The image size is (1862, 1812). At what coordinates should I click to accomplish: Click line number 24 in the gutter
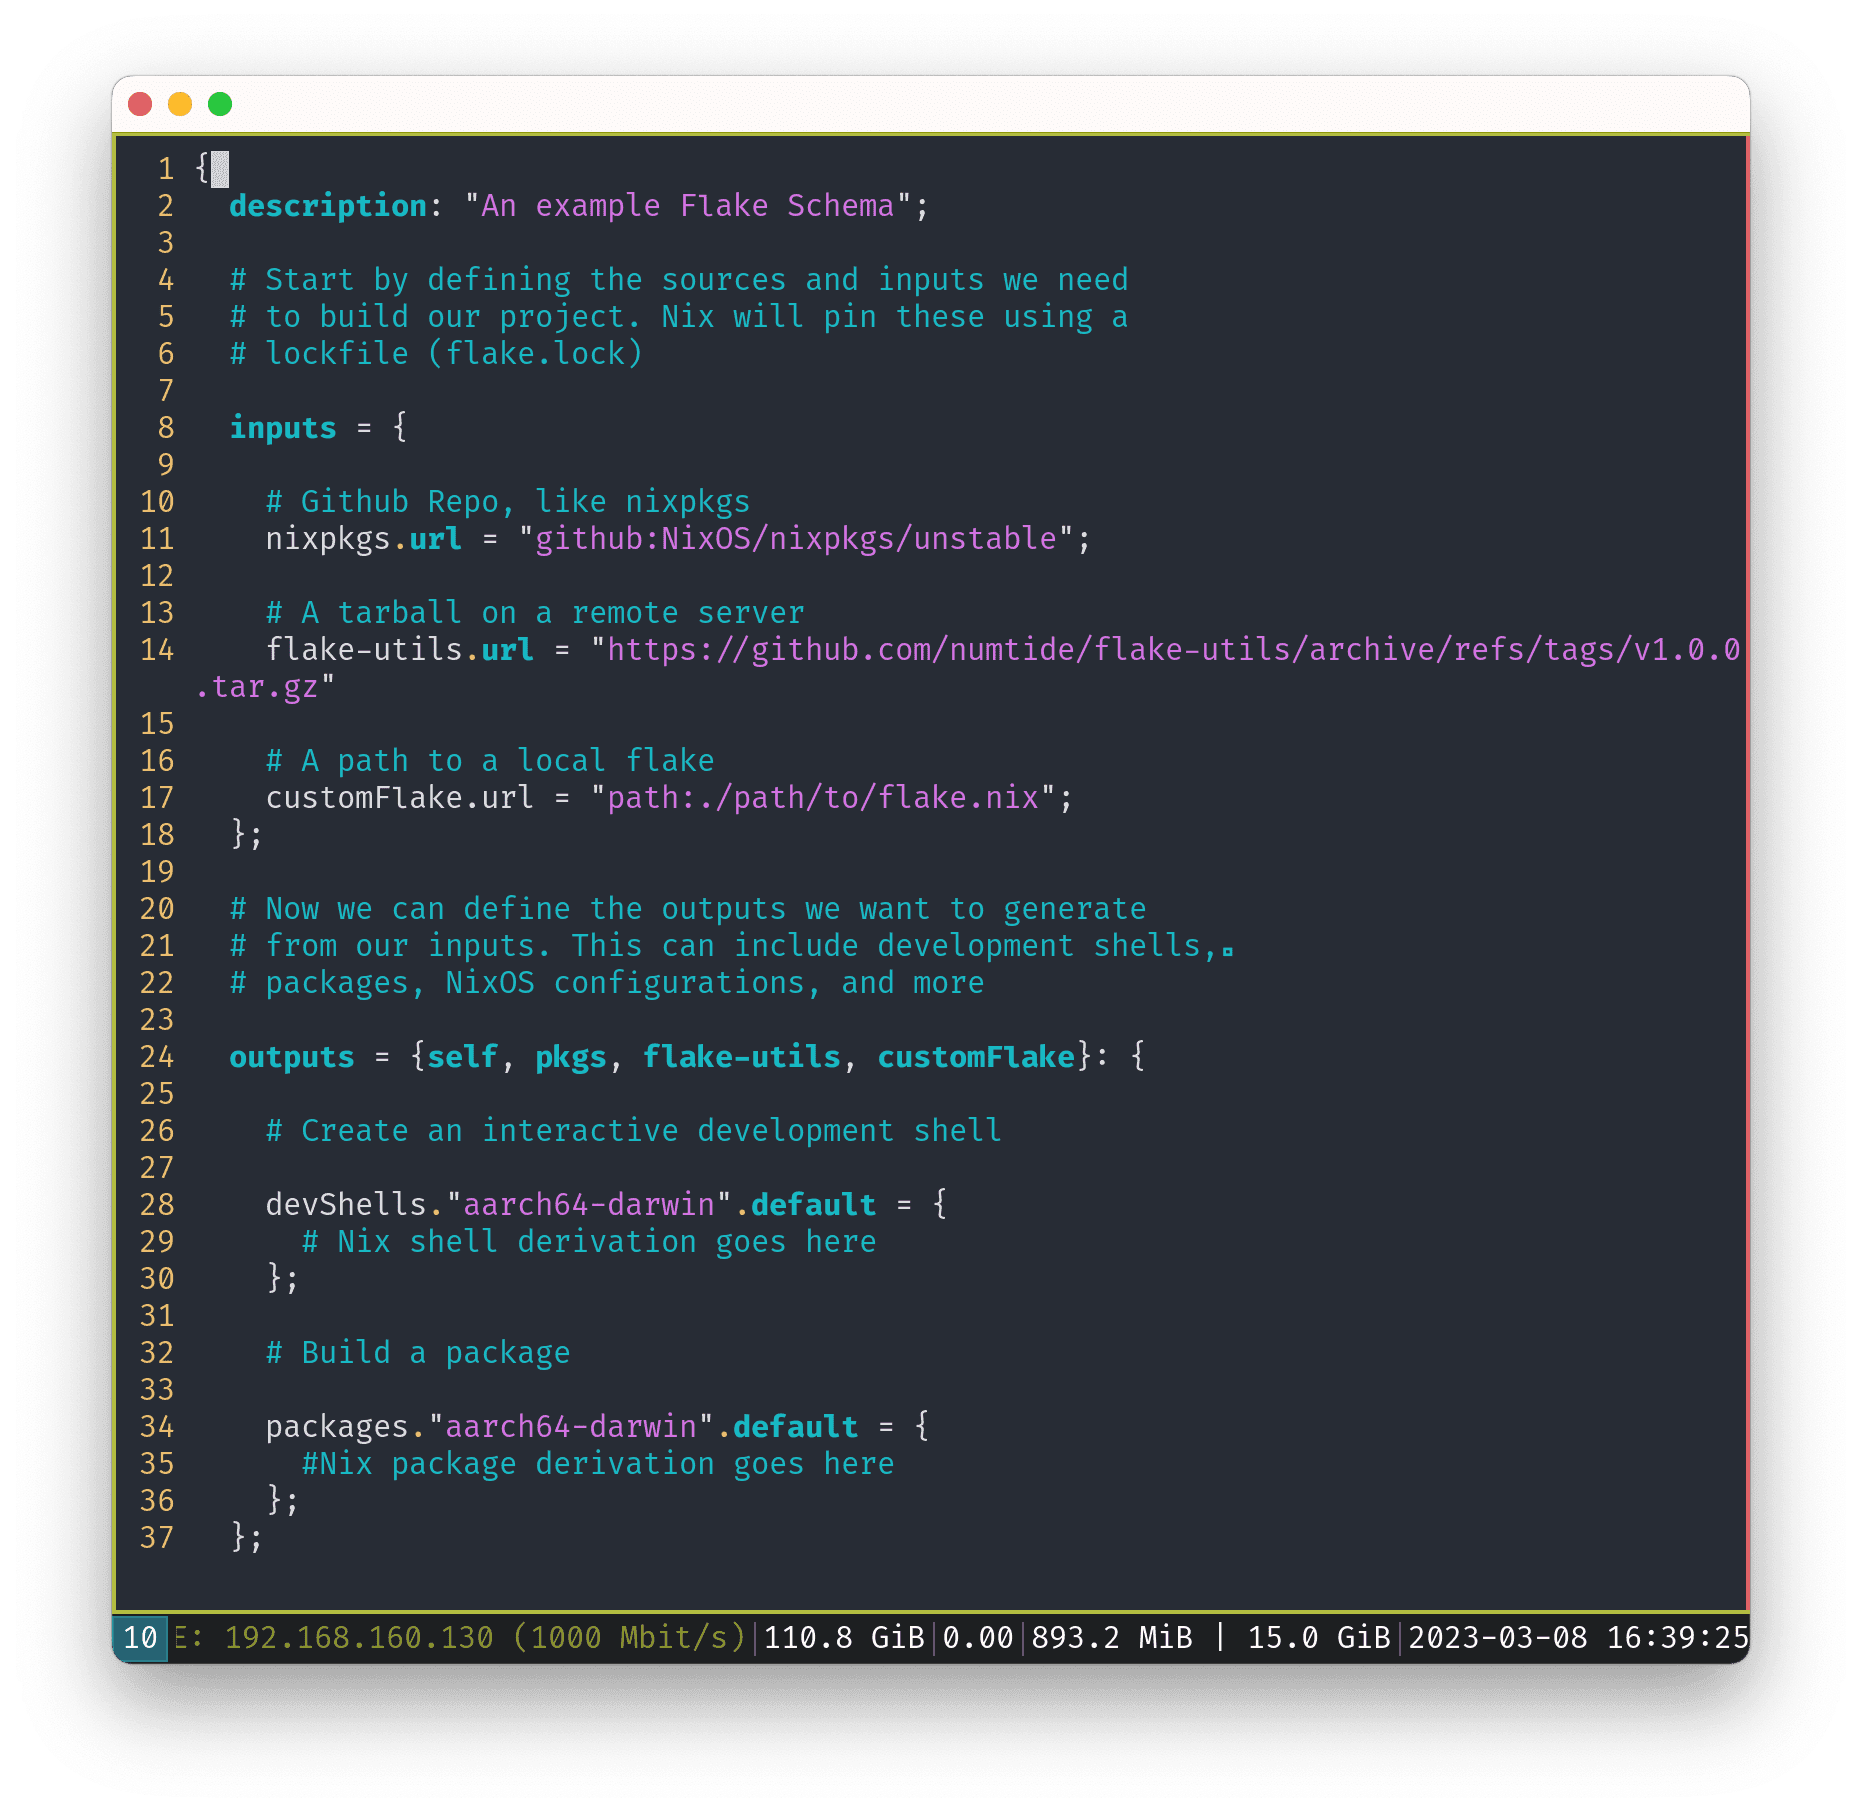pyautogui.click(x=157, y=1057)
